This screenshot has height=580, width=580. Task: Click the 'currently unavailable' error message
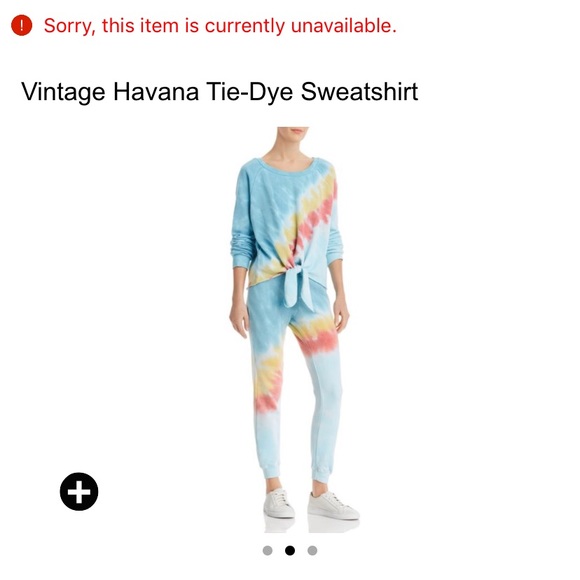[220, 26]
